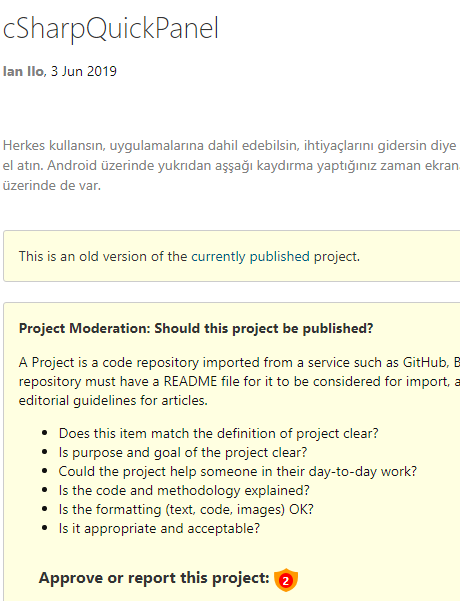Click the 'This is an old version' notice
This screenshot has width=460, height=601.
point(189,256)
